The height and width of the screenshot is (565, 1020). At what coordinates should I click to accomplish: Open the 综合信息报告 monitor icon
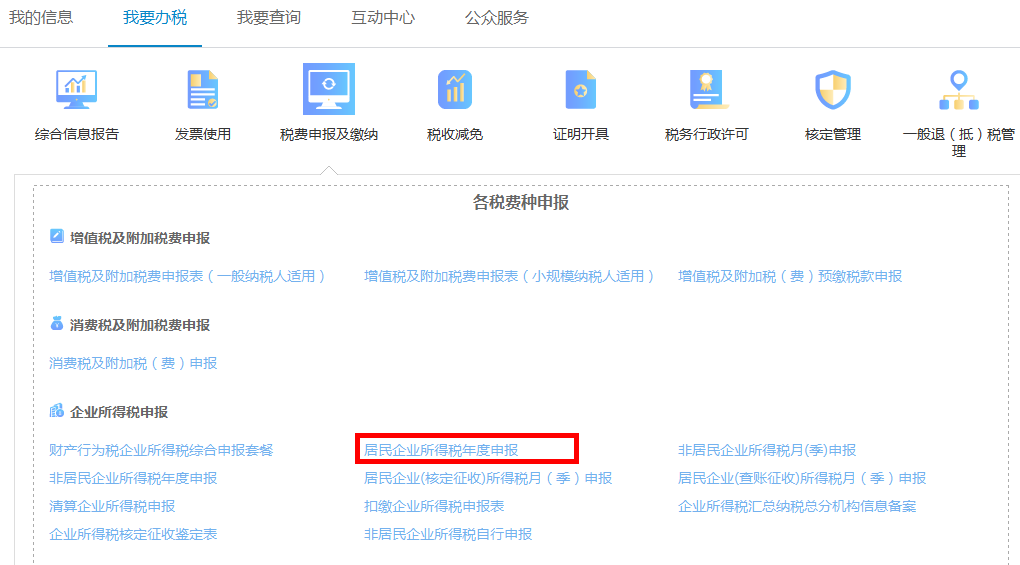[x=76, y=90]
